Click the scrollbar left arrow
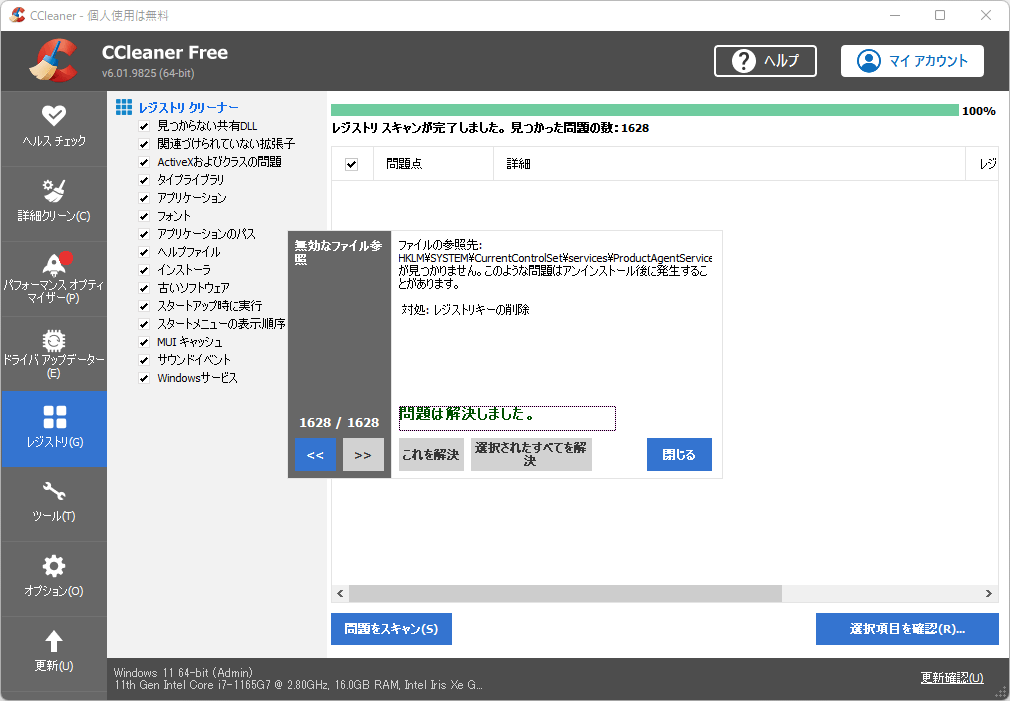The width and height of the screenshot is (1010, 701). pyautogui.click(x=340, y=593)
